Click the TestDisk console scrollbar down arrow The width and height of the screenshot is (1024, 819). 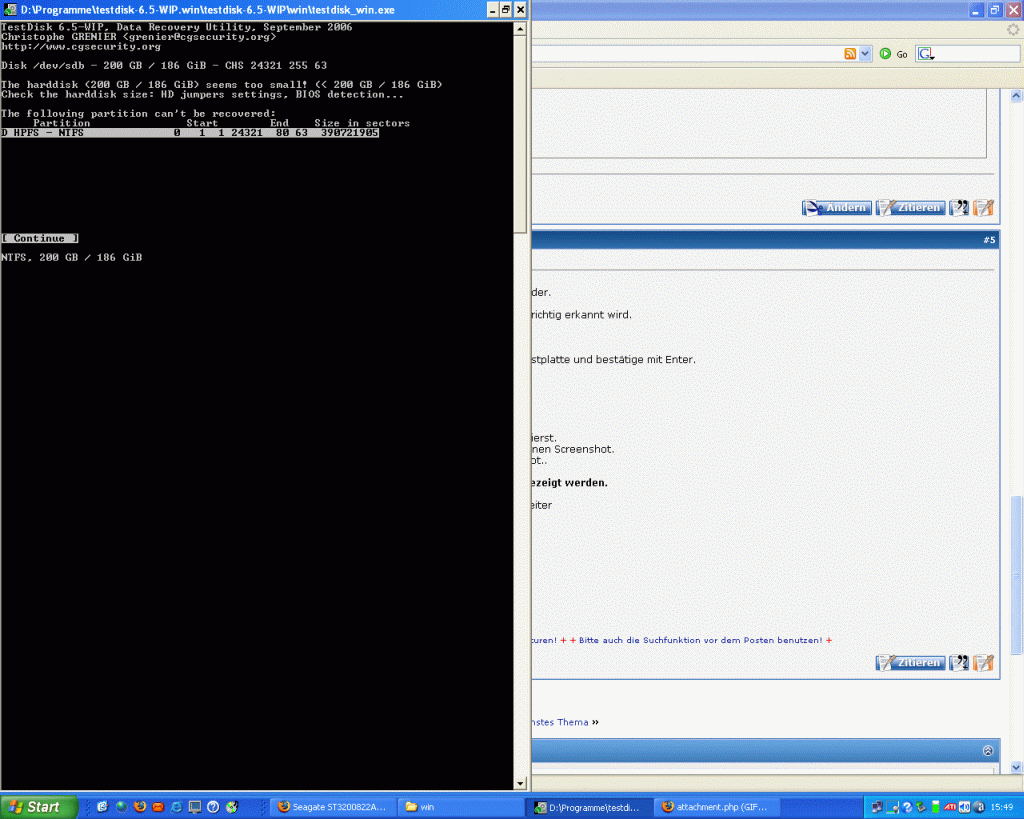[520, 783]
